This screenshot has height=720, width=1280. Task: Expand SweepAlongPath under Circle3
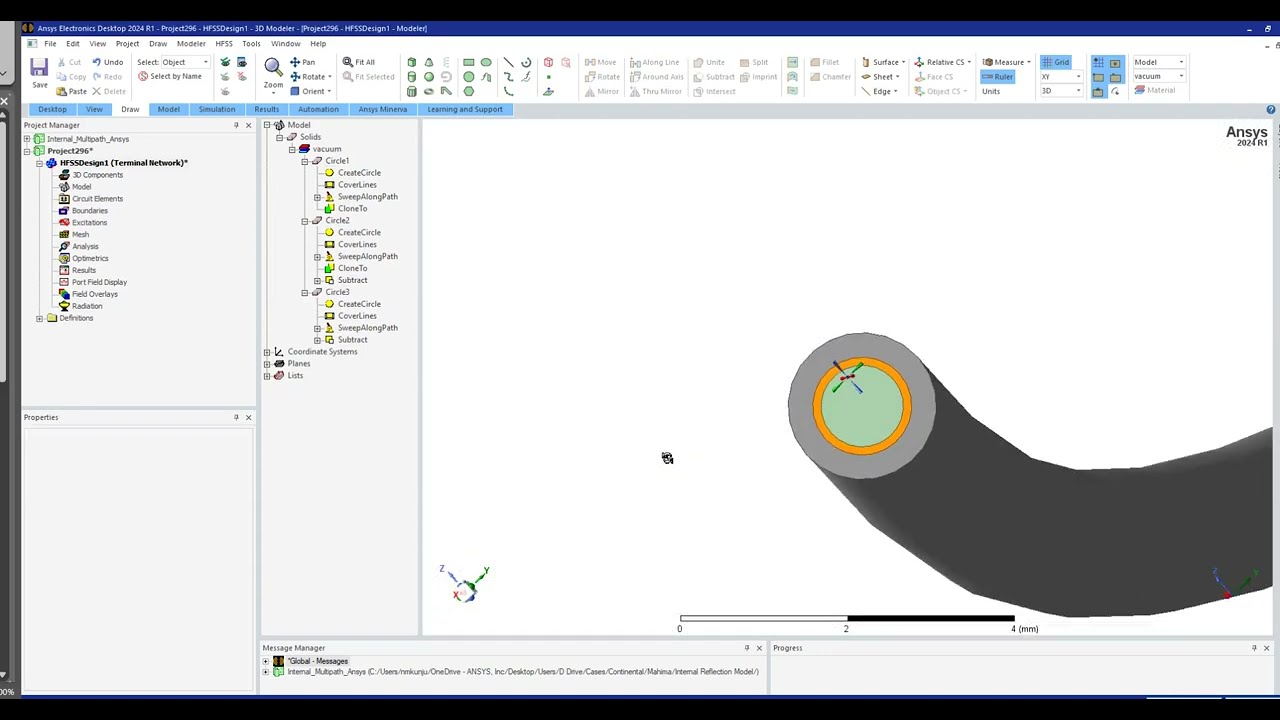coord(318,328)
